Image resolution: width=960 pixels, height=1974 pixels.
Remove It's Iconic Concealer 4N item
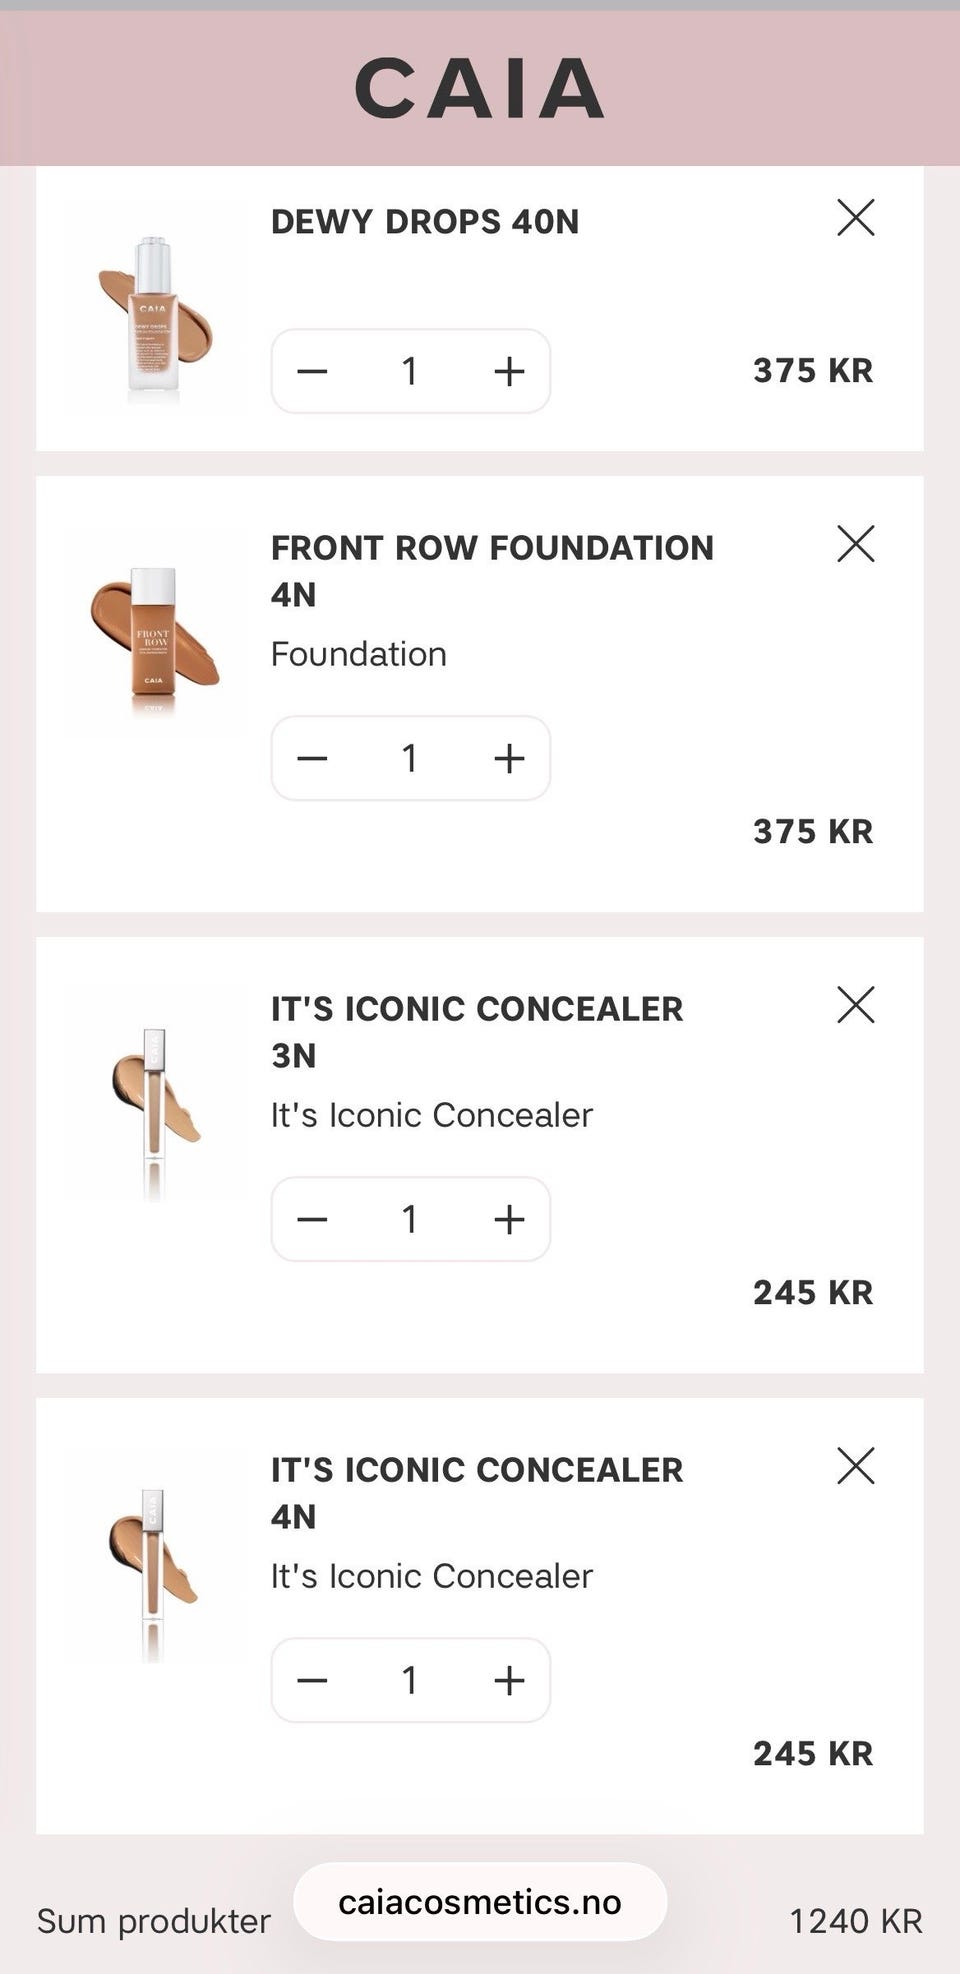tap(855, 1466)
